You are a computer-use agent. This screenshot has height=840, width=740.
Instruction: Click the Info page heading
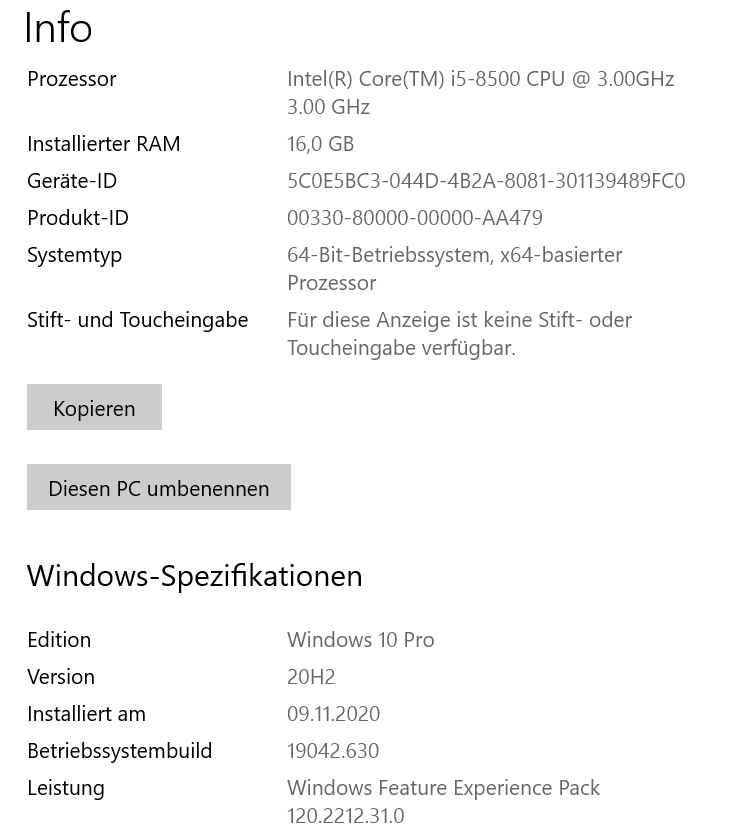click(58, 28)
